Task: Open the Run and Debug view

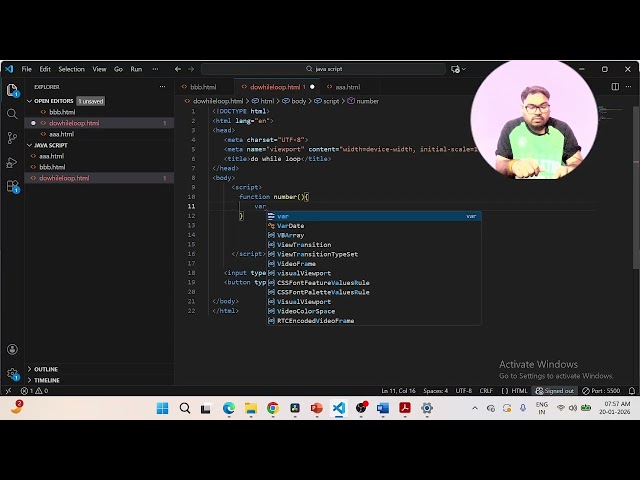Action: click(x=12, y=162)
